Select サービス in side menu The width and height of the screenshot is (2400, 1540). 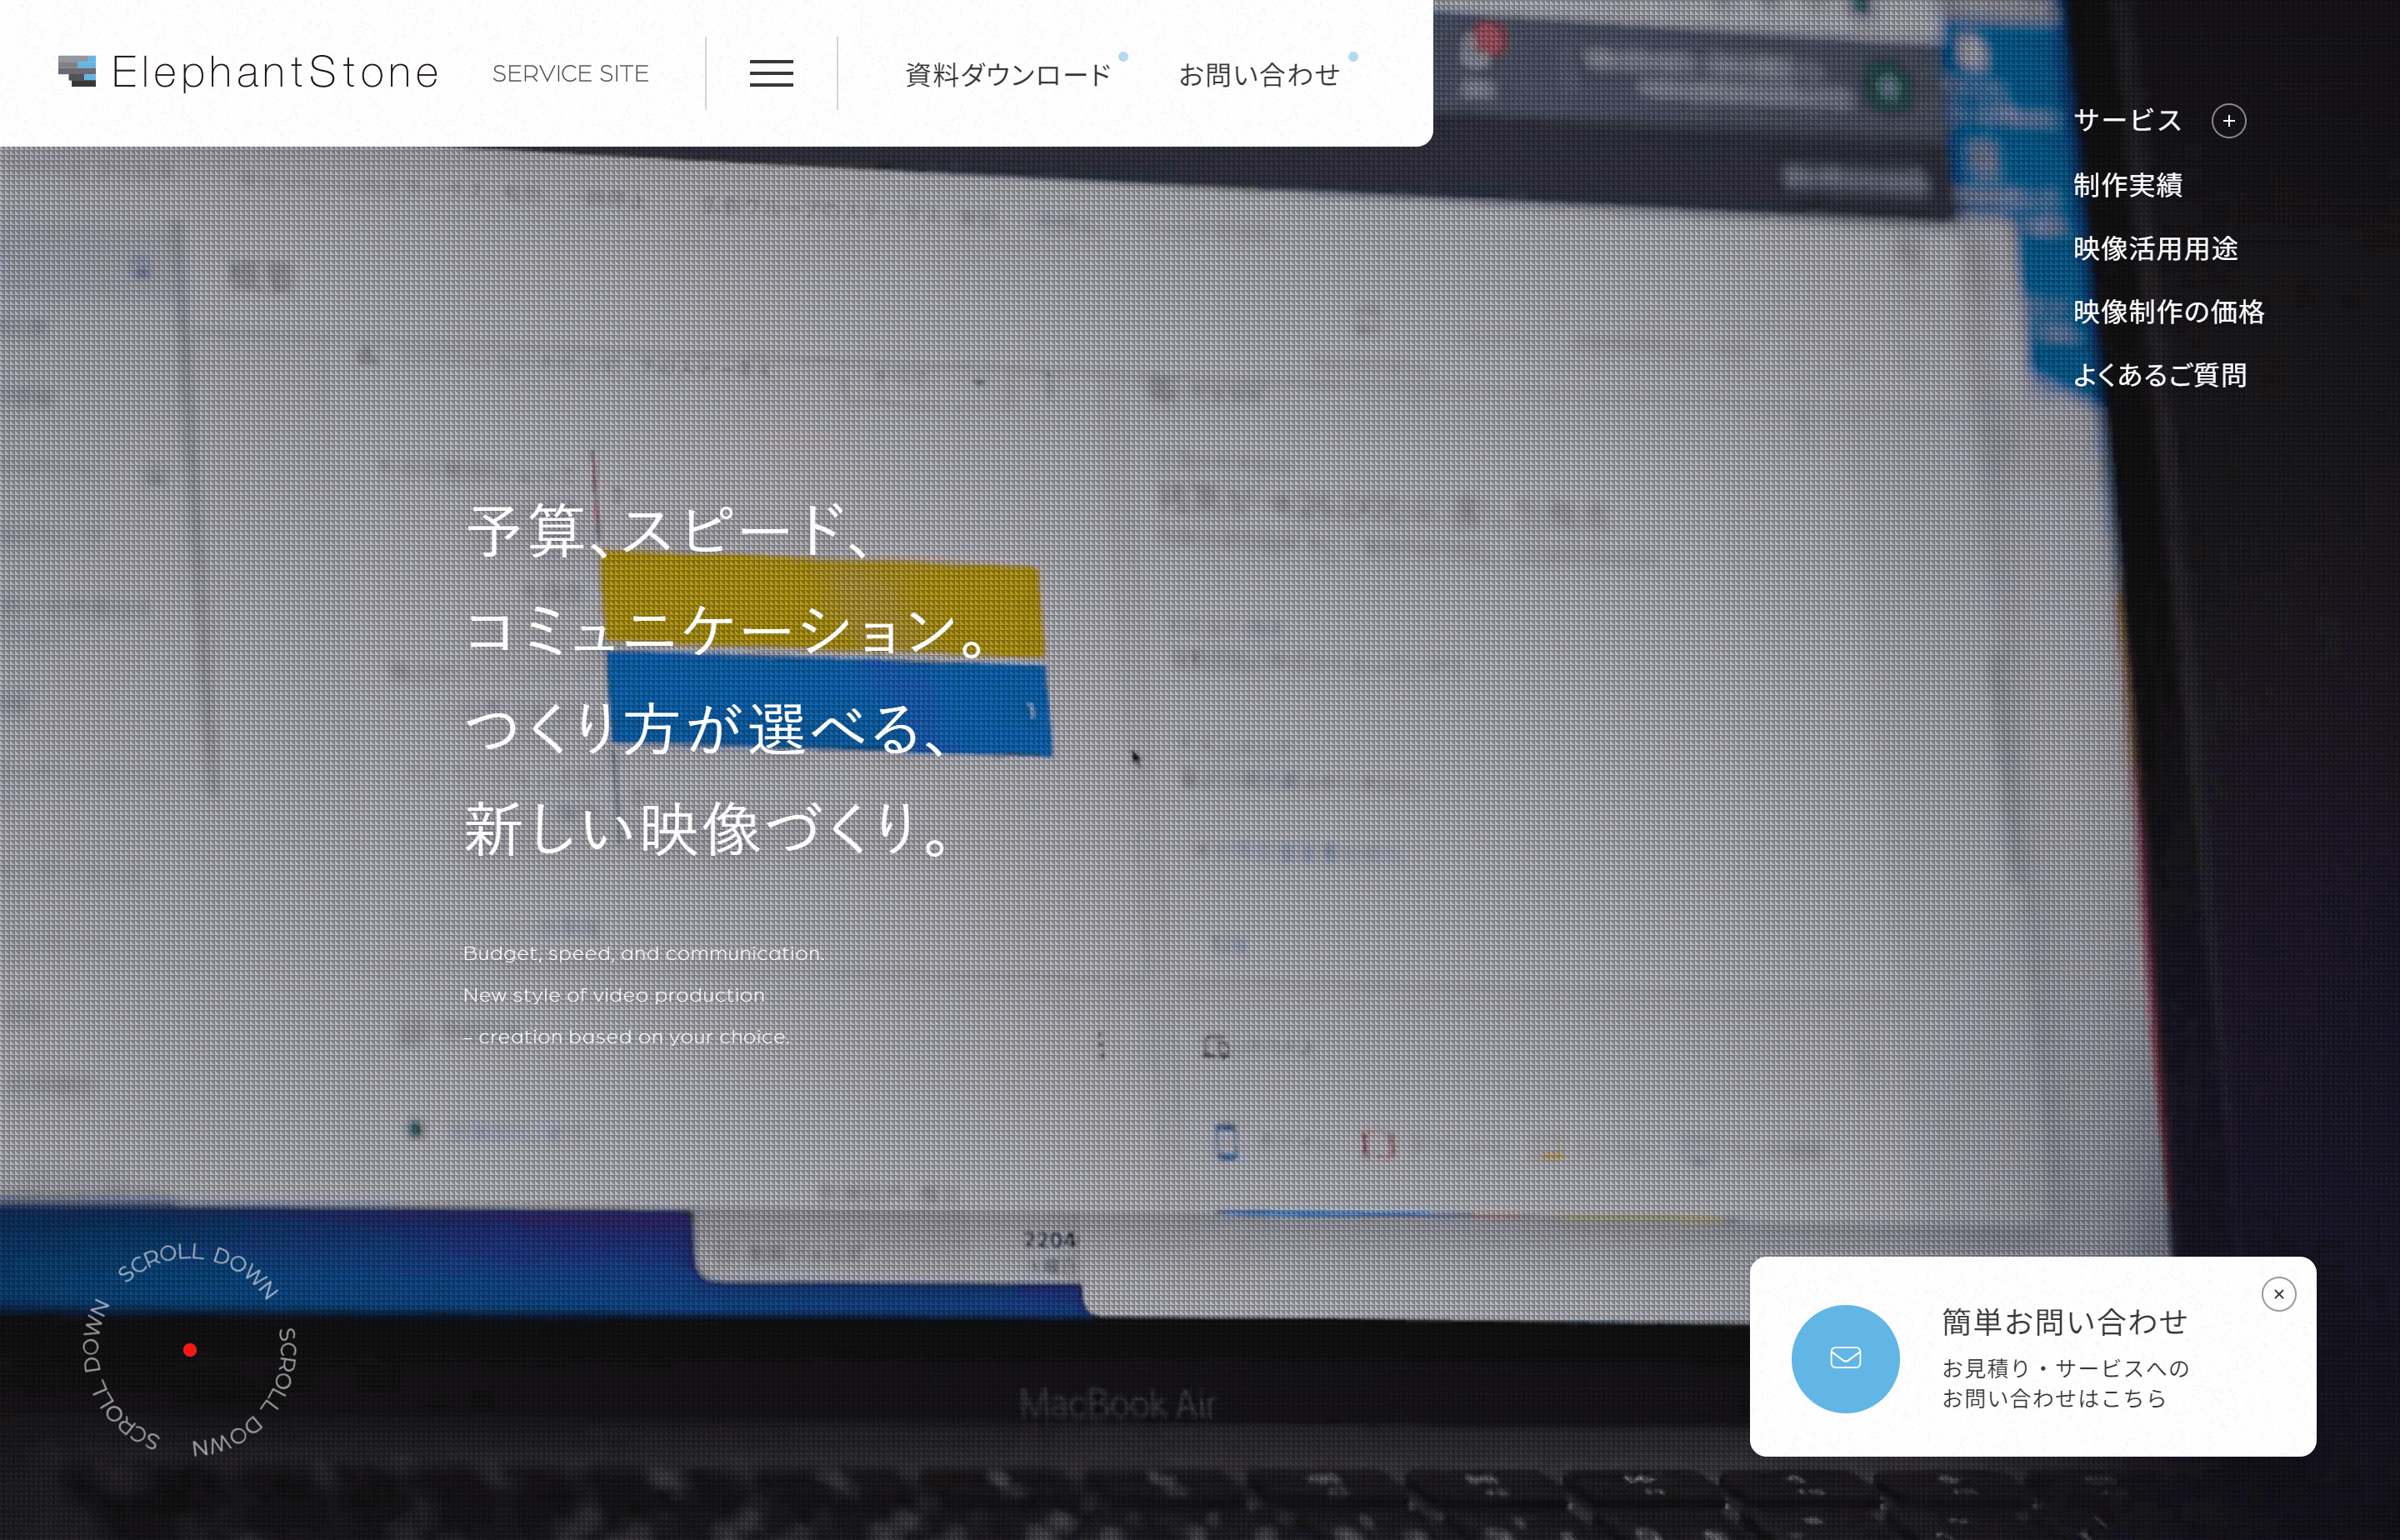click(x=2127, y=121)
